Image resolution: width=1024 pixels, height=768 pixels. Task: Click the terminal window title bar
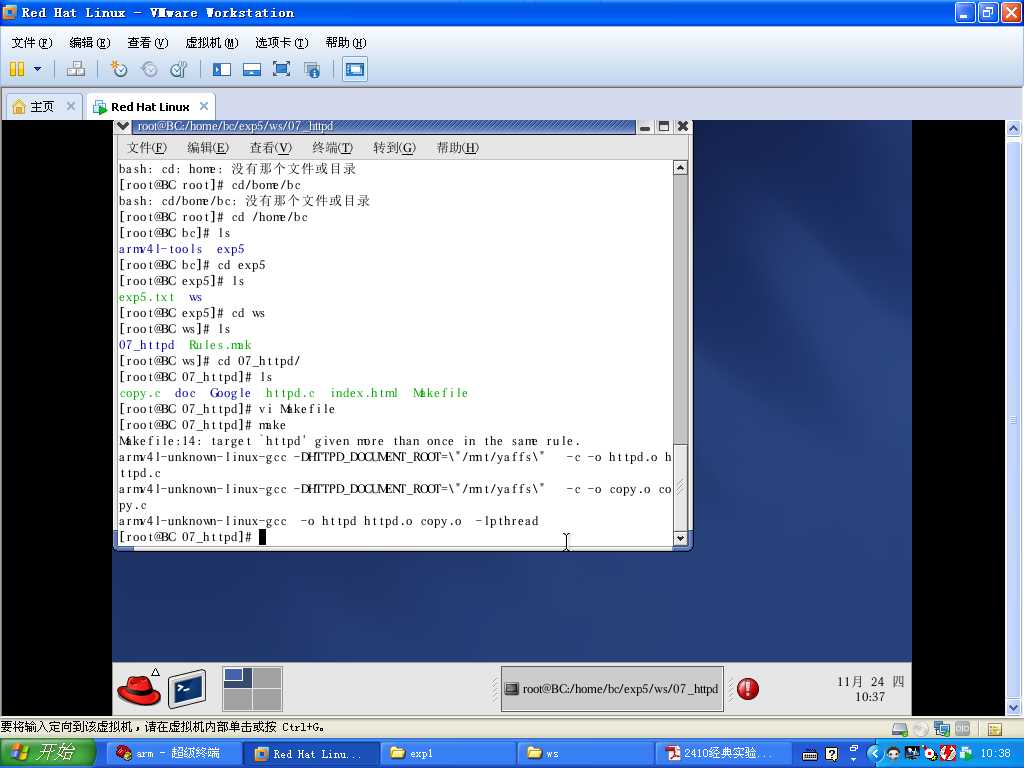[x=383, y=126]
